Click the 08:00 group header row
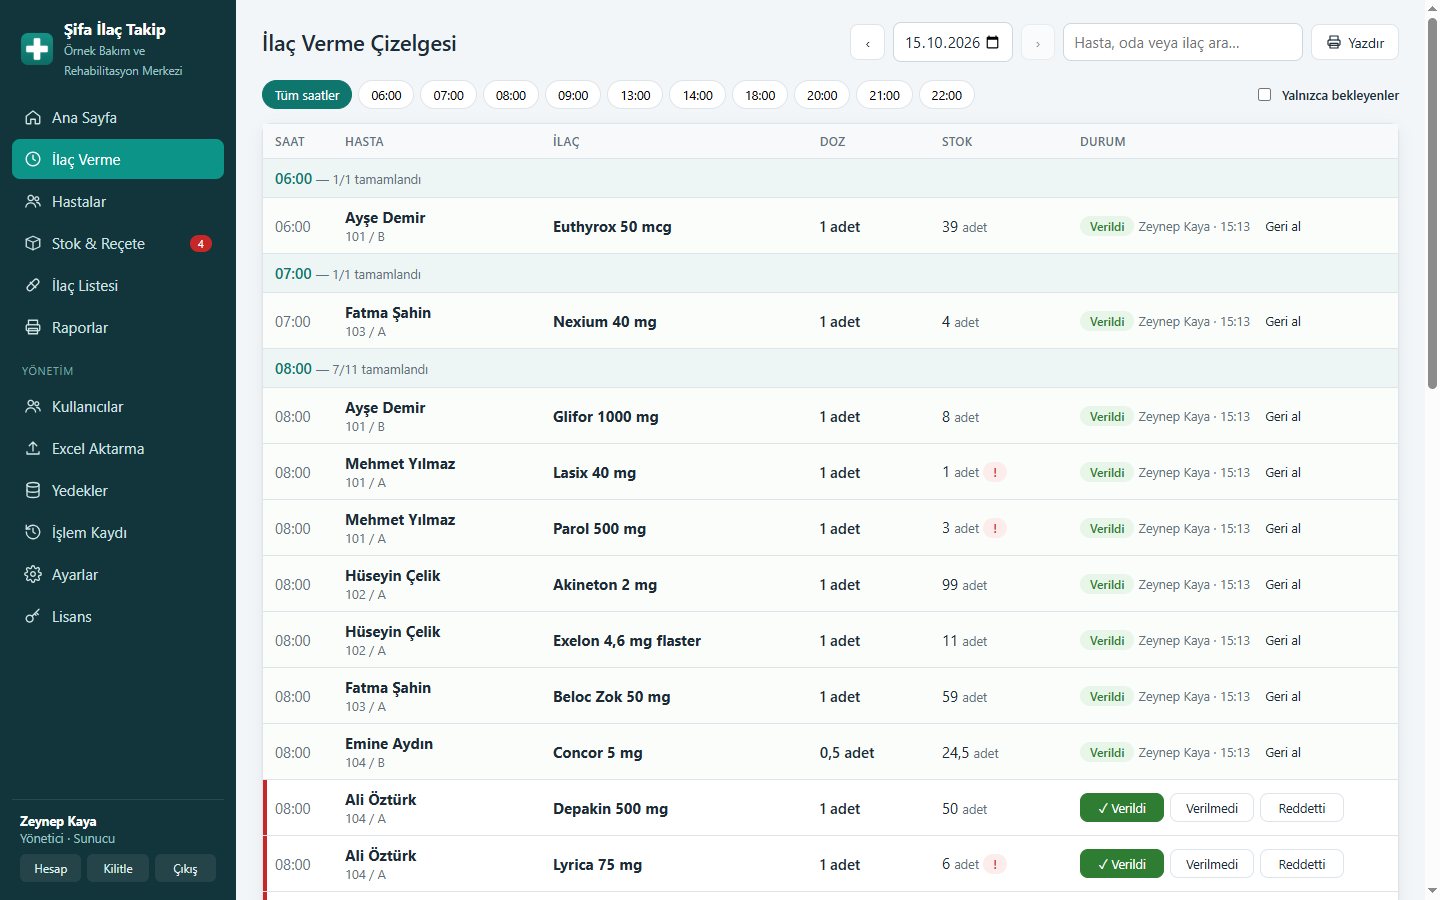1440x900 pixels. [830, 369]
